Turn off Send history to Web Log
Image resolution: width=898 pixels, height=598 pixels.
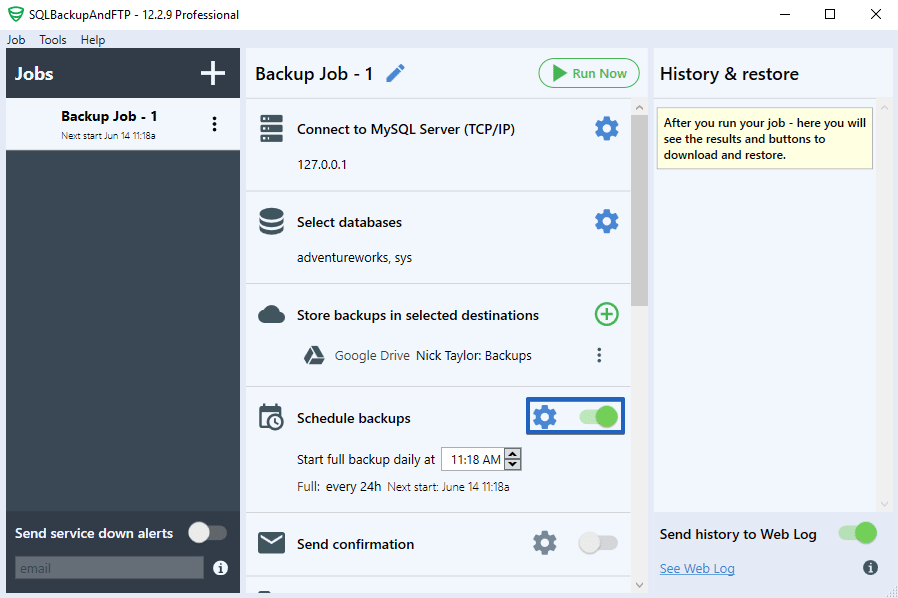point(857,533)
